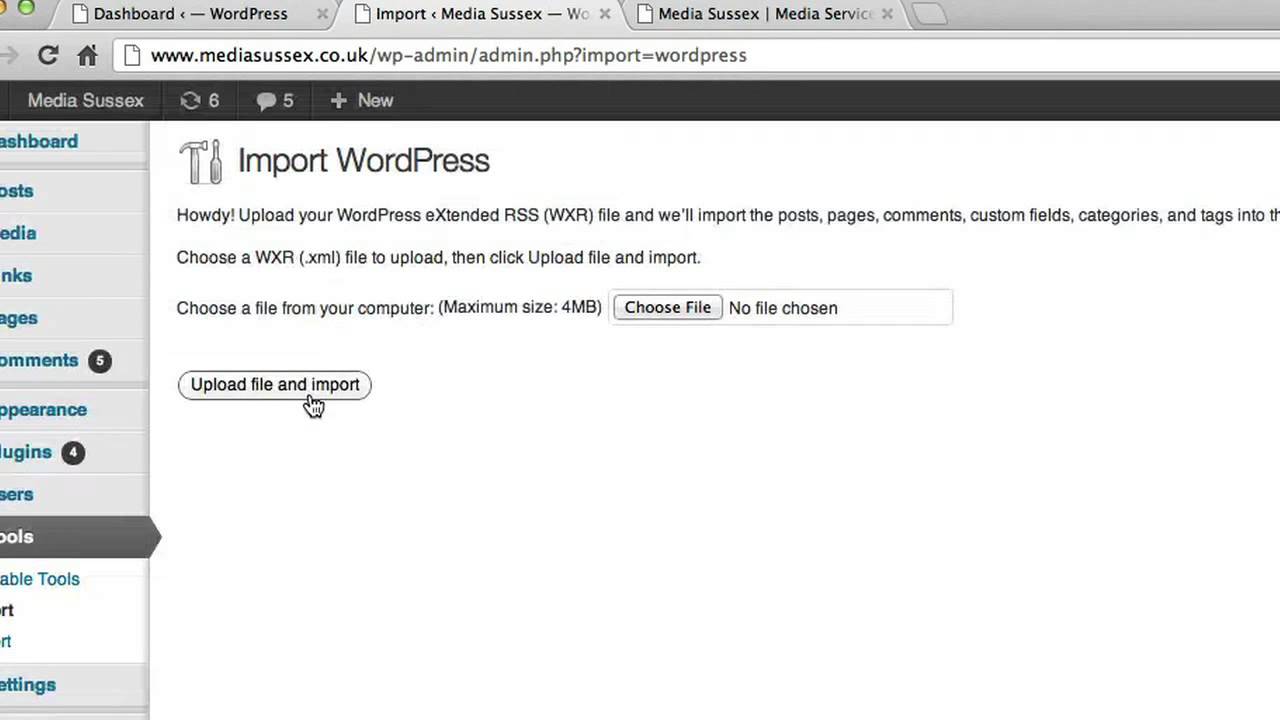The height and width of the screenshot is (720, 1280).
Task: Open the Import submenu item under Tools
Action: (x=7, y=610)
